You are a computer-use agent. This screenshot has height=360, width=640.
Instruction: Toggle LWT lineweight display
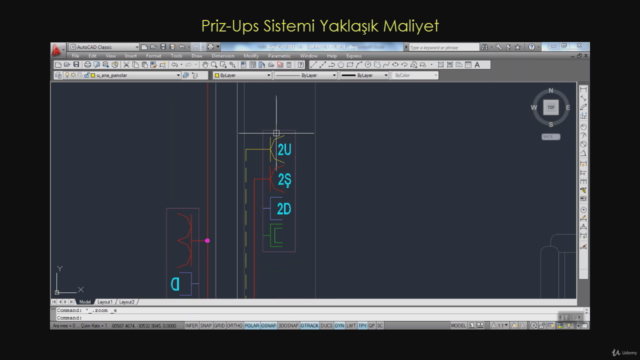pos(351,326)
